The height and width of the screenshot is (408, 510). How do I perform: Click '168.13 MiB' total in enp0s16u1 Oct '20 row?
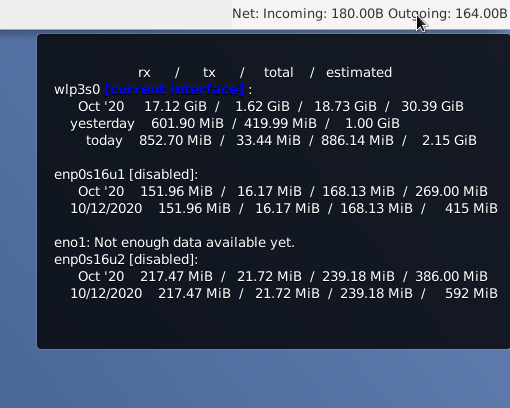358,192
